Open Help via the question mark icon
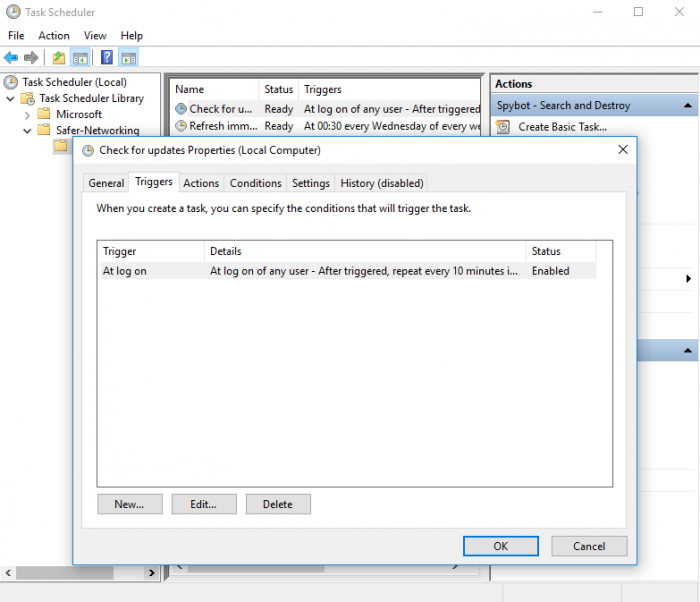This screenshot has height=602, width=700. [107, 58]
